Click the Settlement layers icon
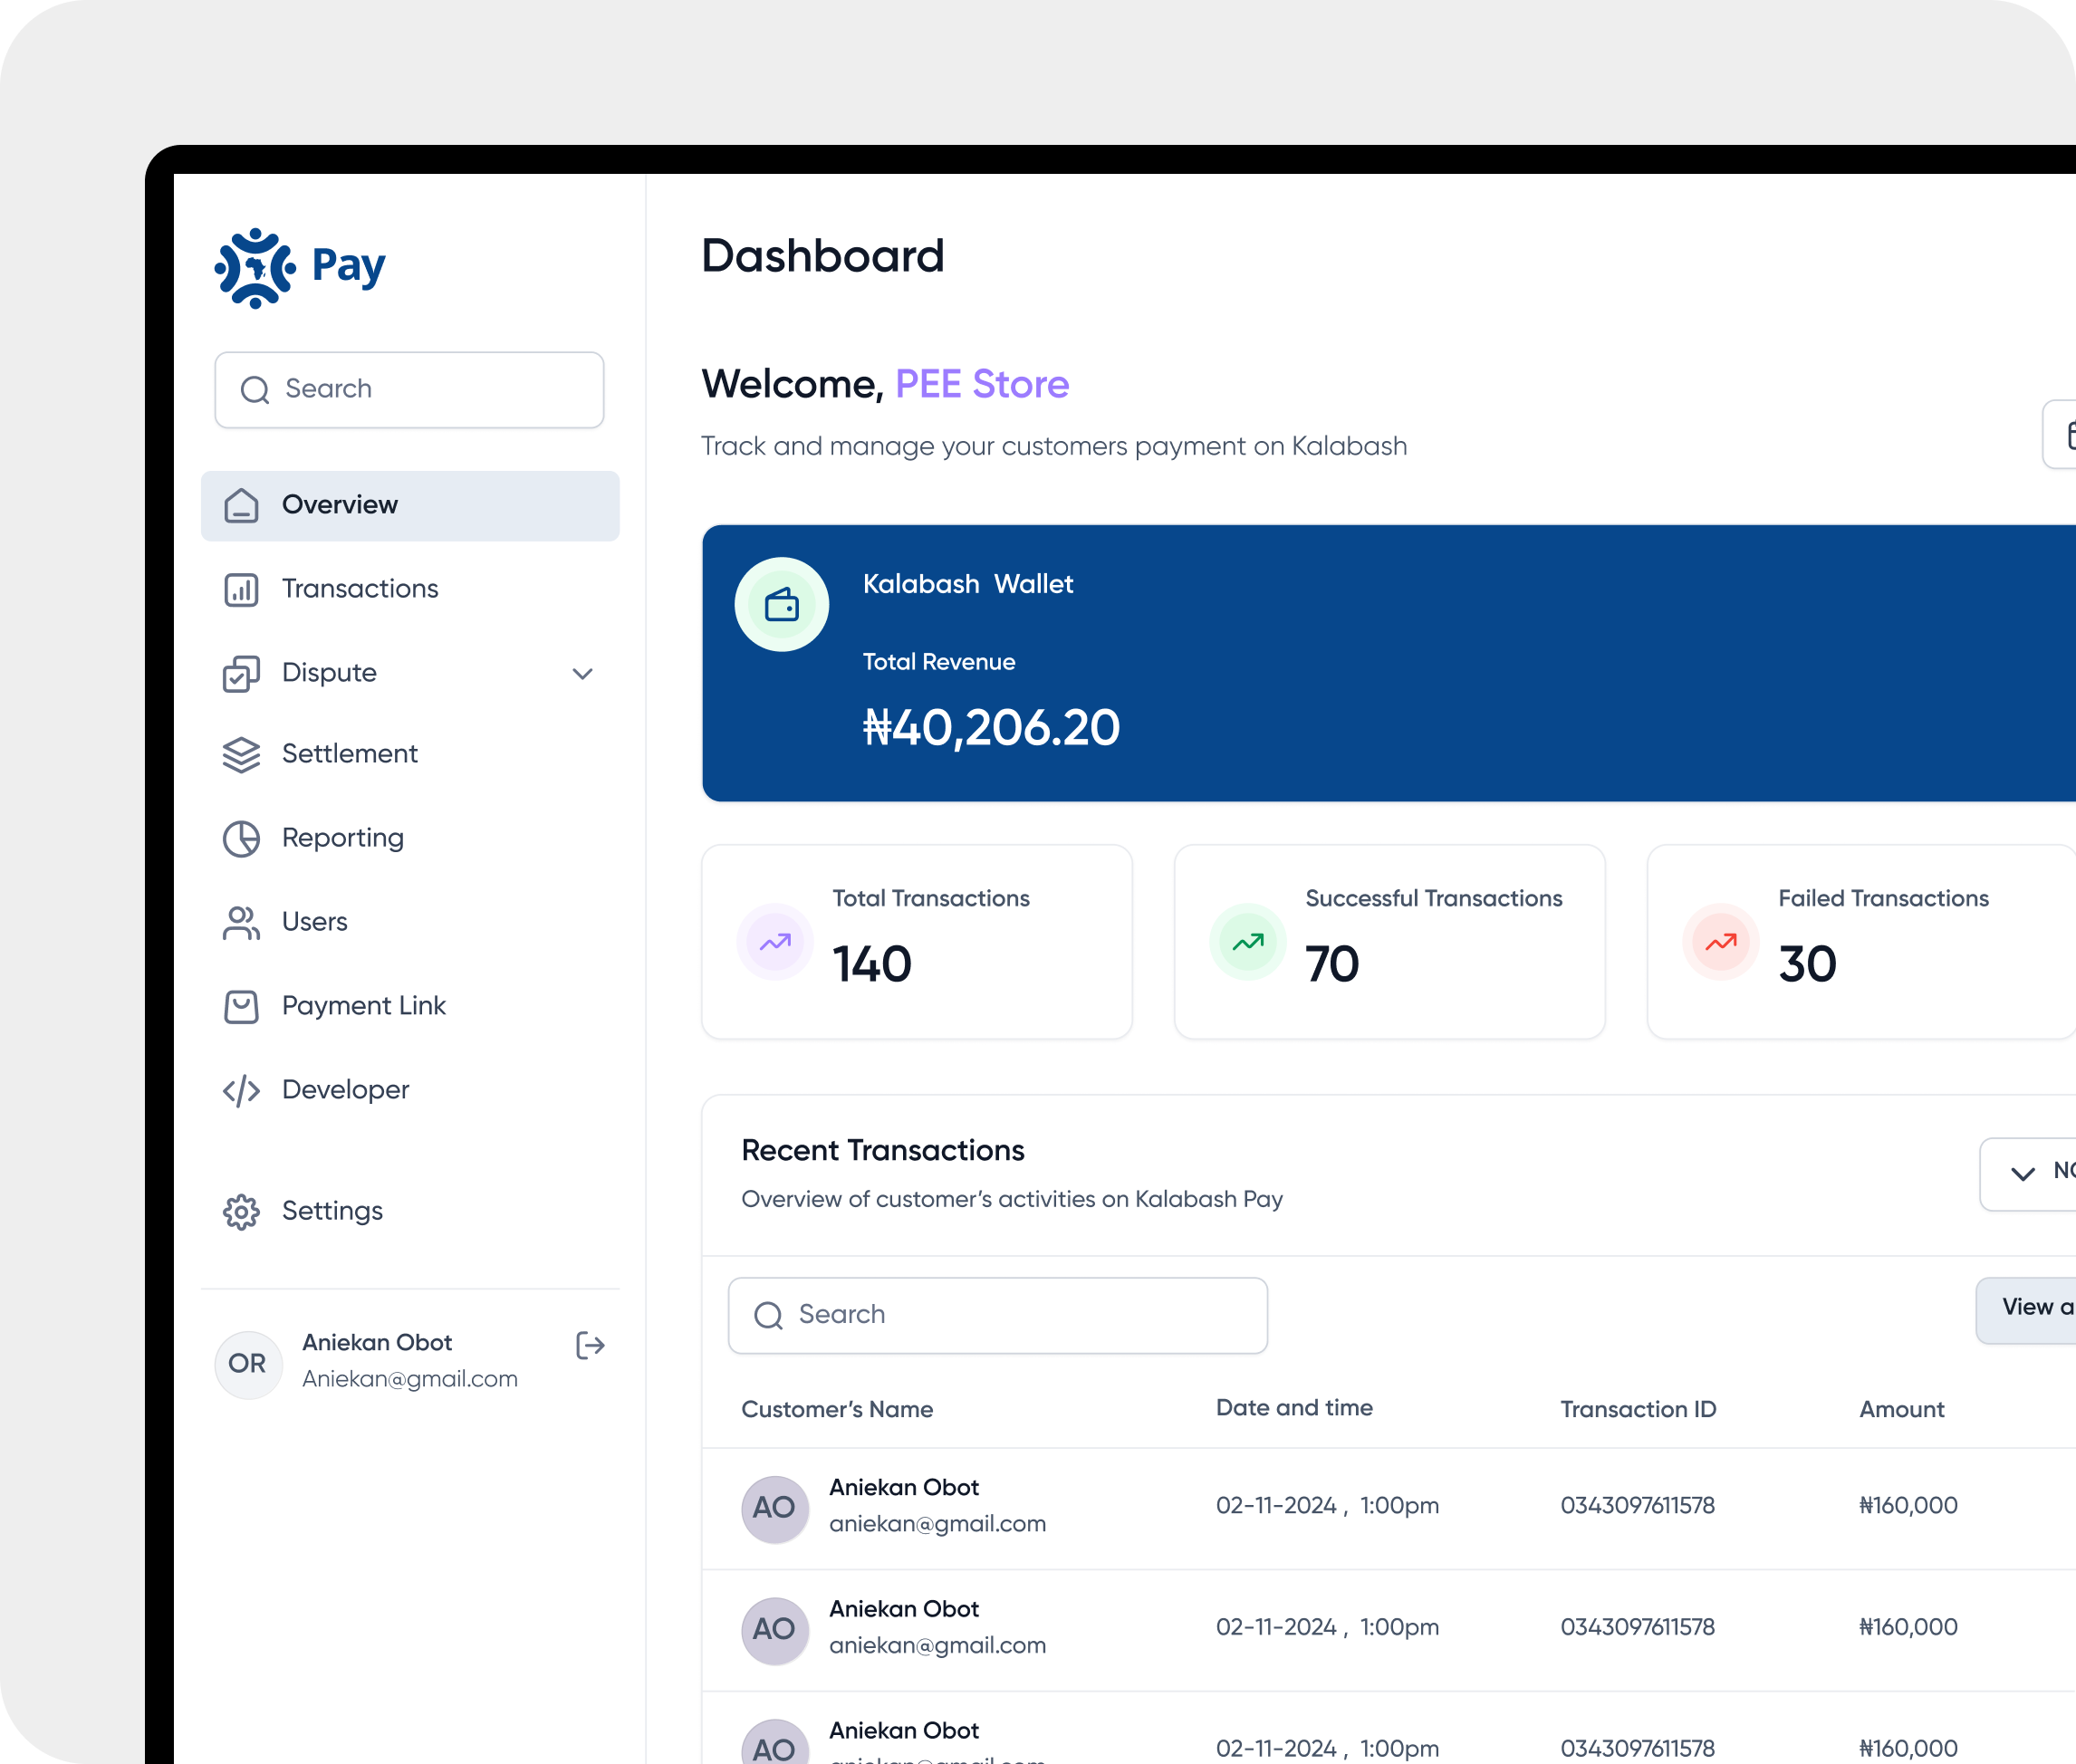The width and height of the screenshot is (2076, 1764). coord(241,755)
